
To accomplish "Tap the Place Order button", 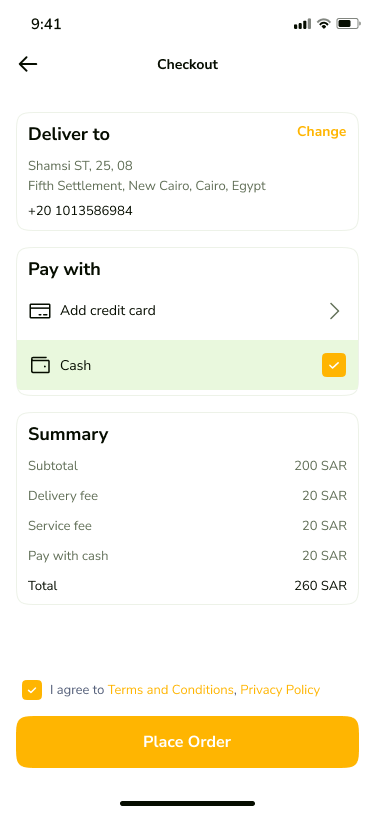I will pos(188,742).
